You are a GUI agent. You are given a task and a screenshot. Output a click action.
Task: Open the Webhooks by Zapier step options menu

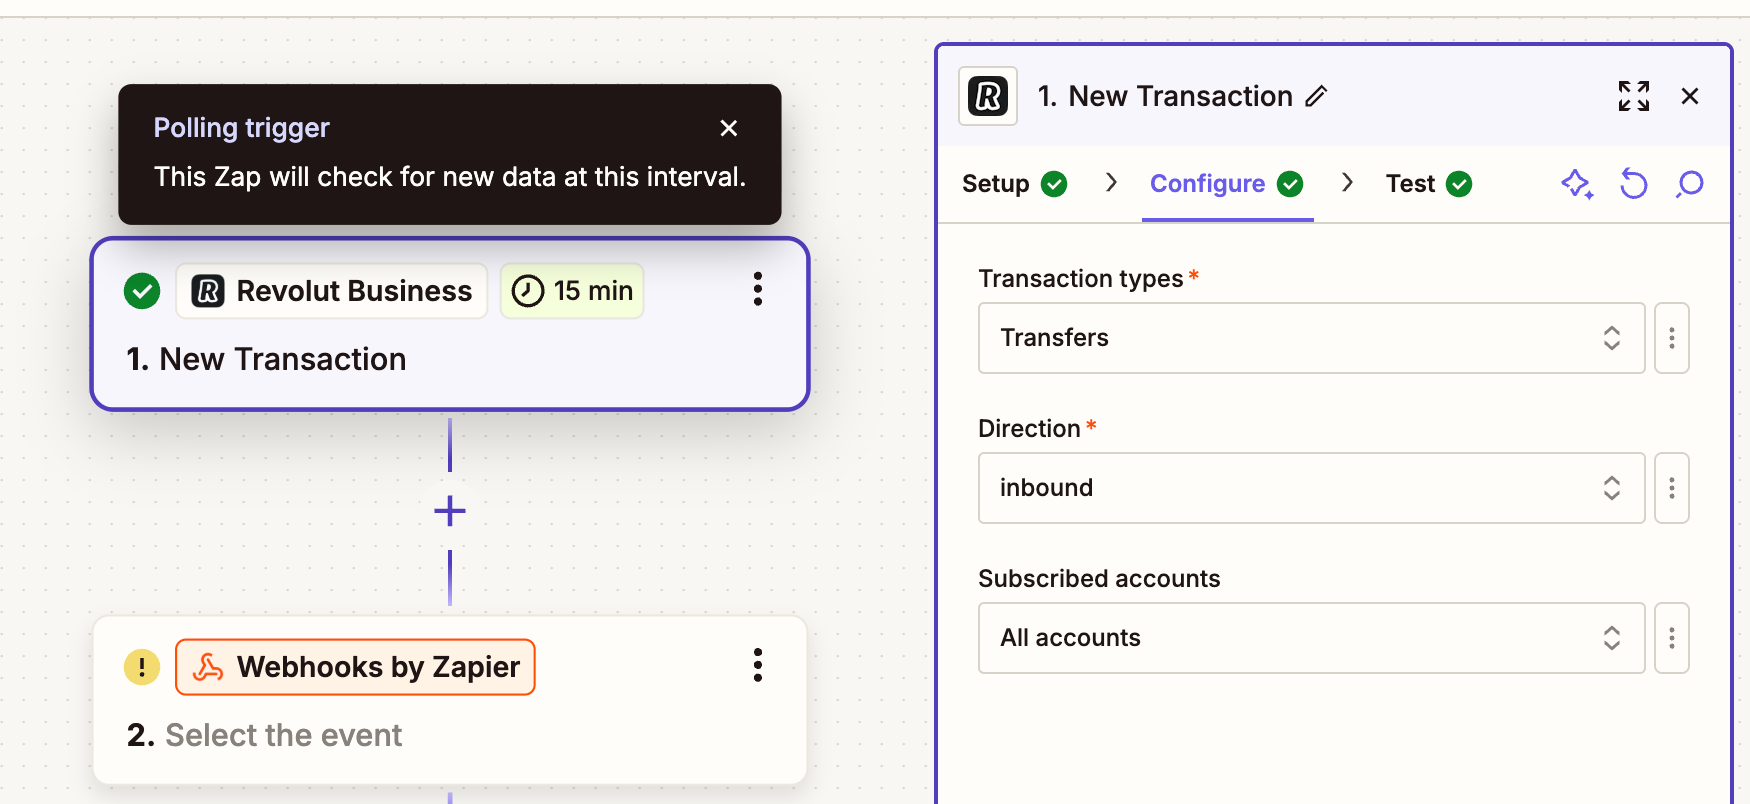pos(758,666)
